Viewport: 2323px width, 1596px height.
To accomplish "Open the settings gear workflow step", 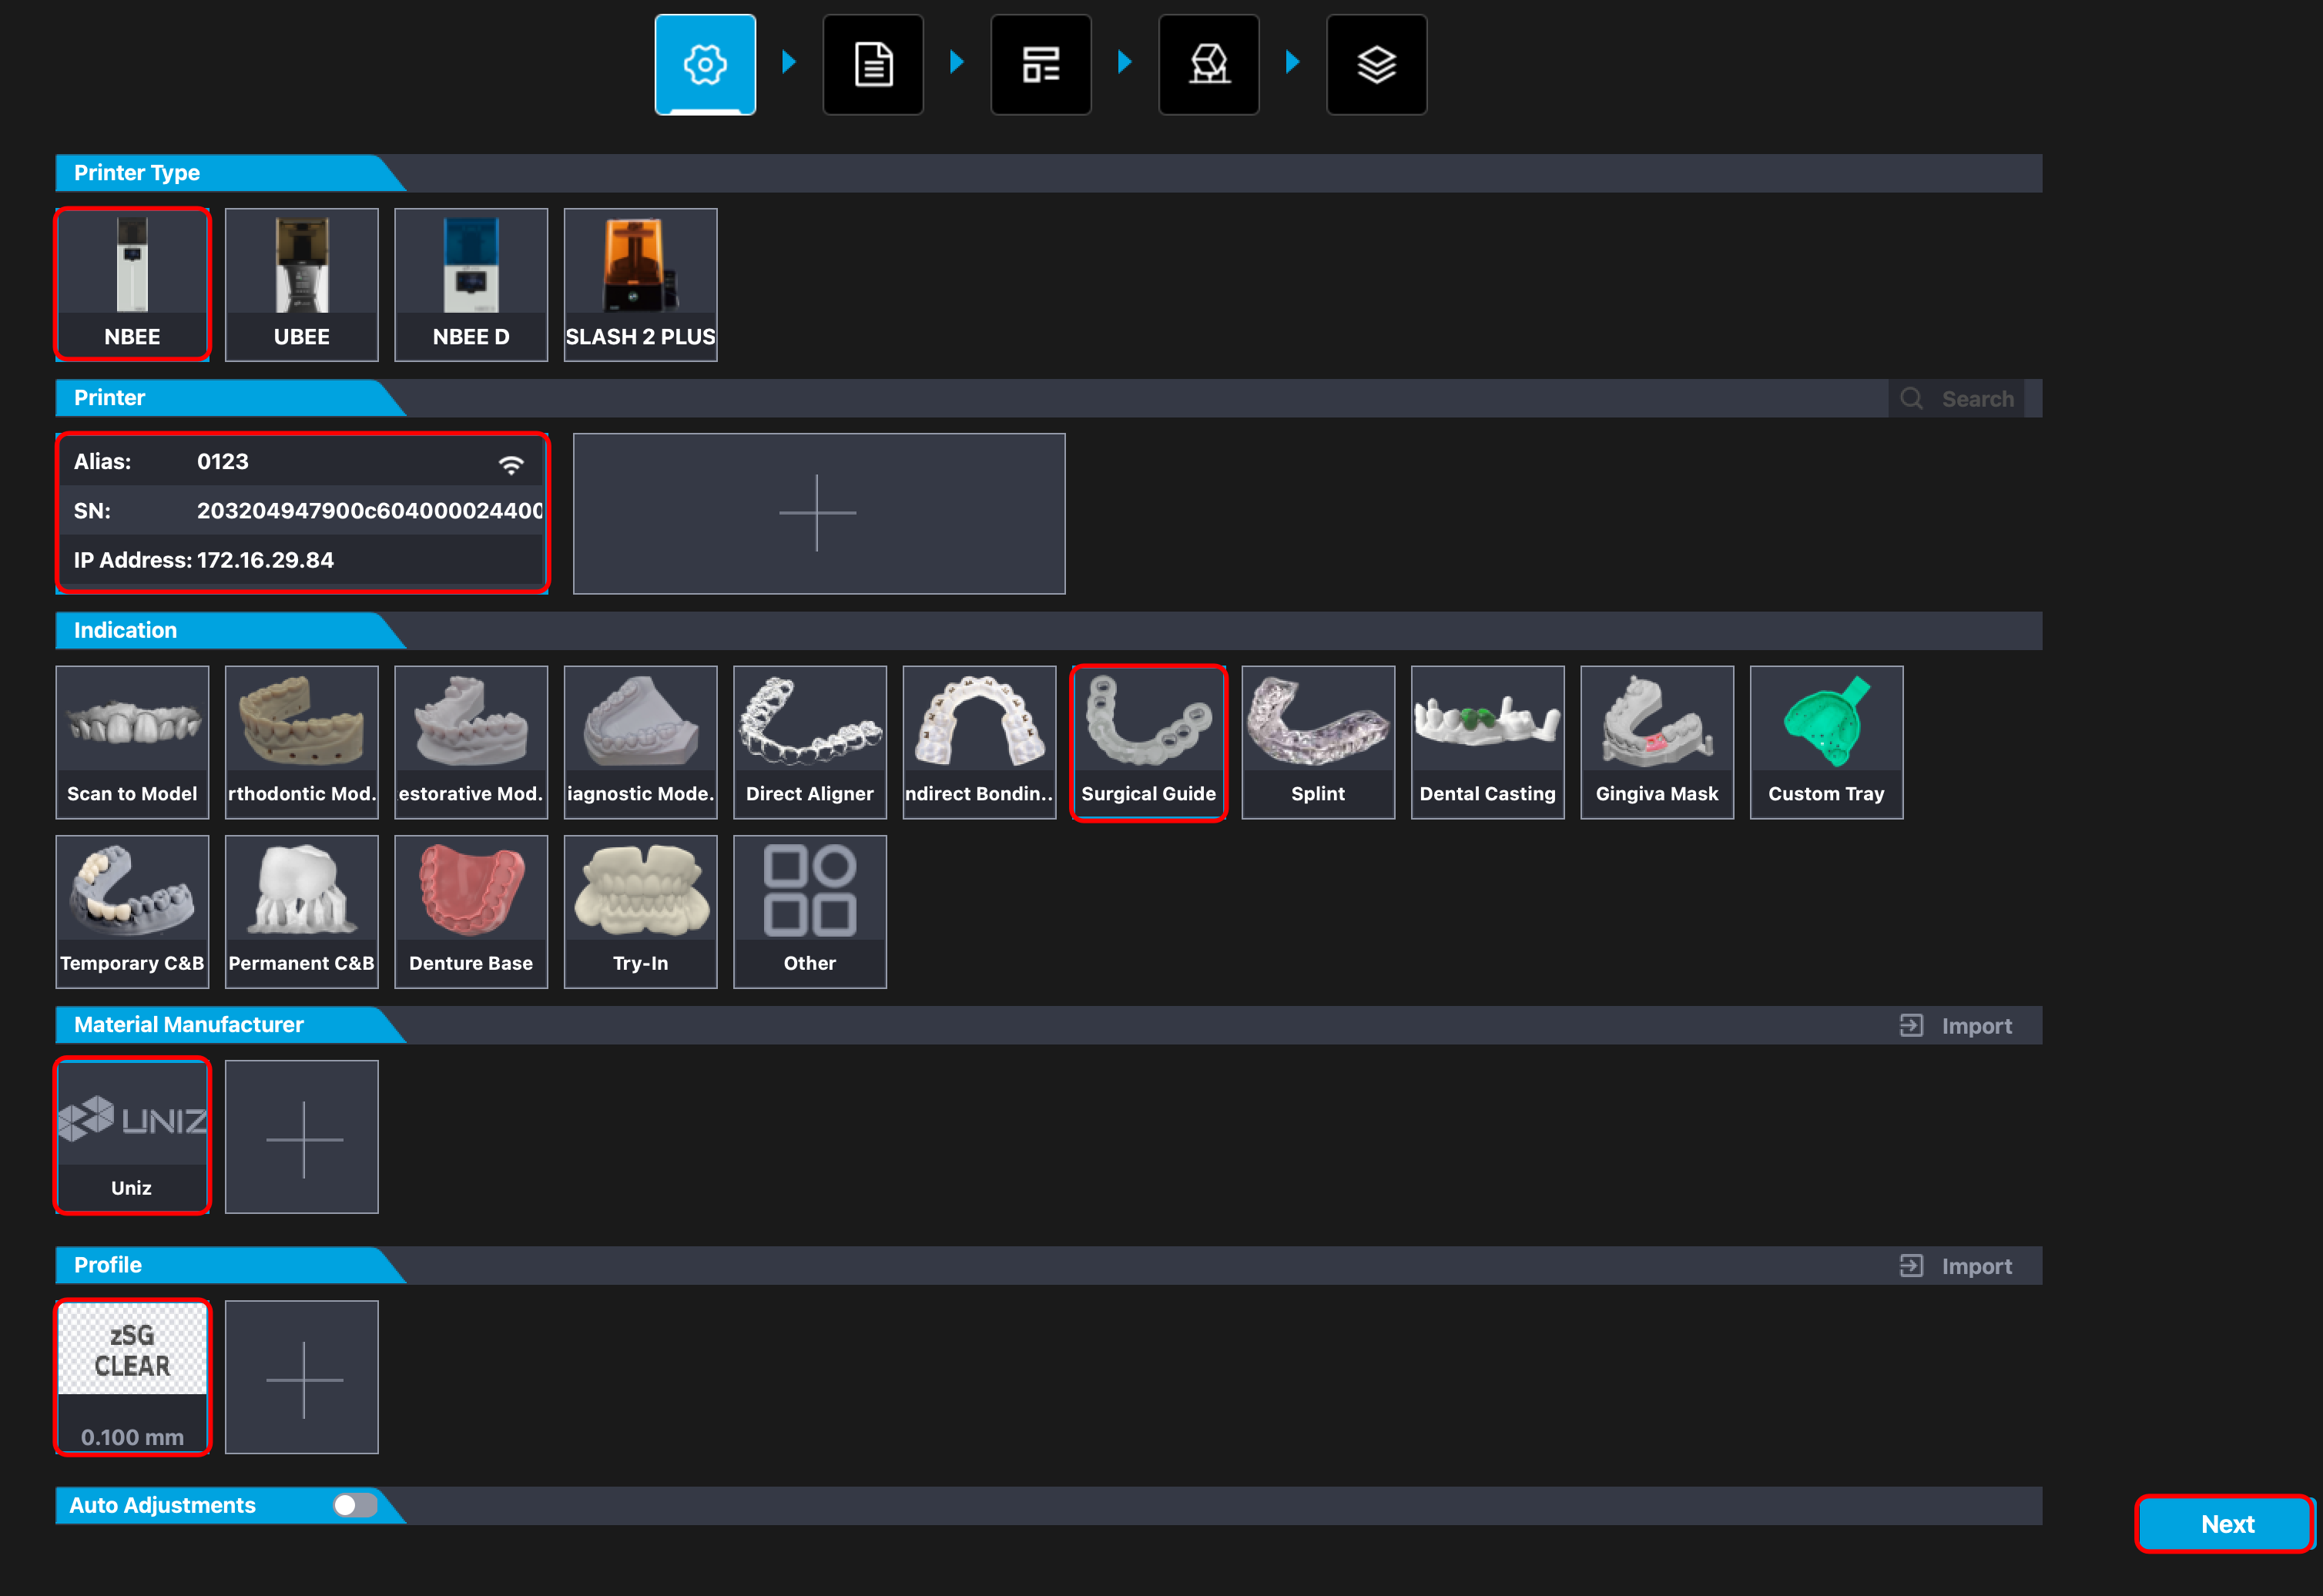I will [x=705, y=64].
